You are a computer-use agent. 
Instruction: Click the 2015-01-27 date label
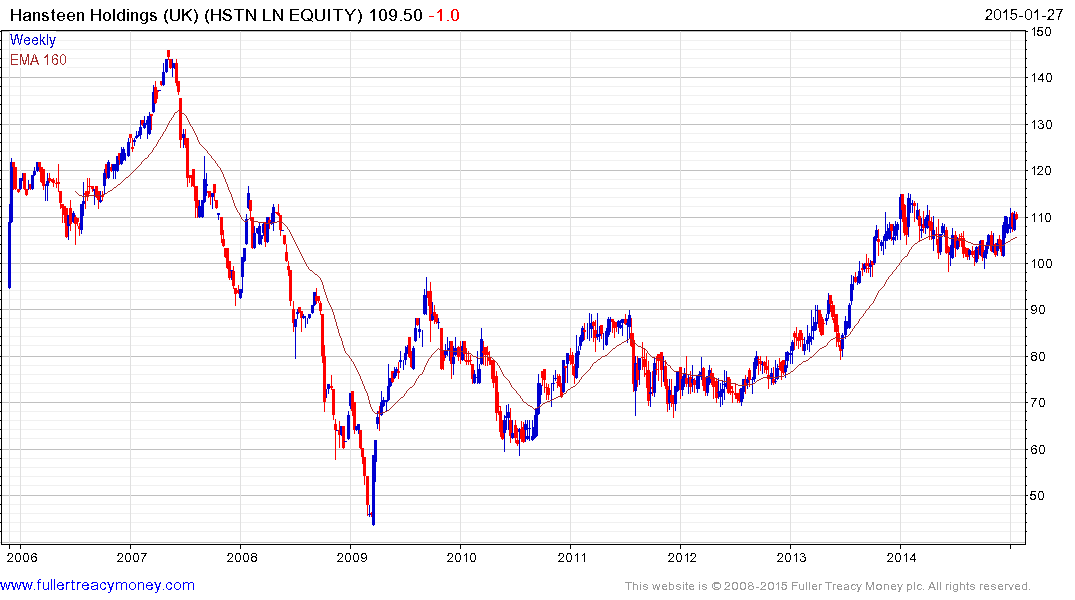(x=1024, y=15)
